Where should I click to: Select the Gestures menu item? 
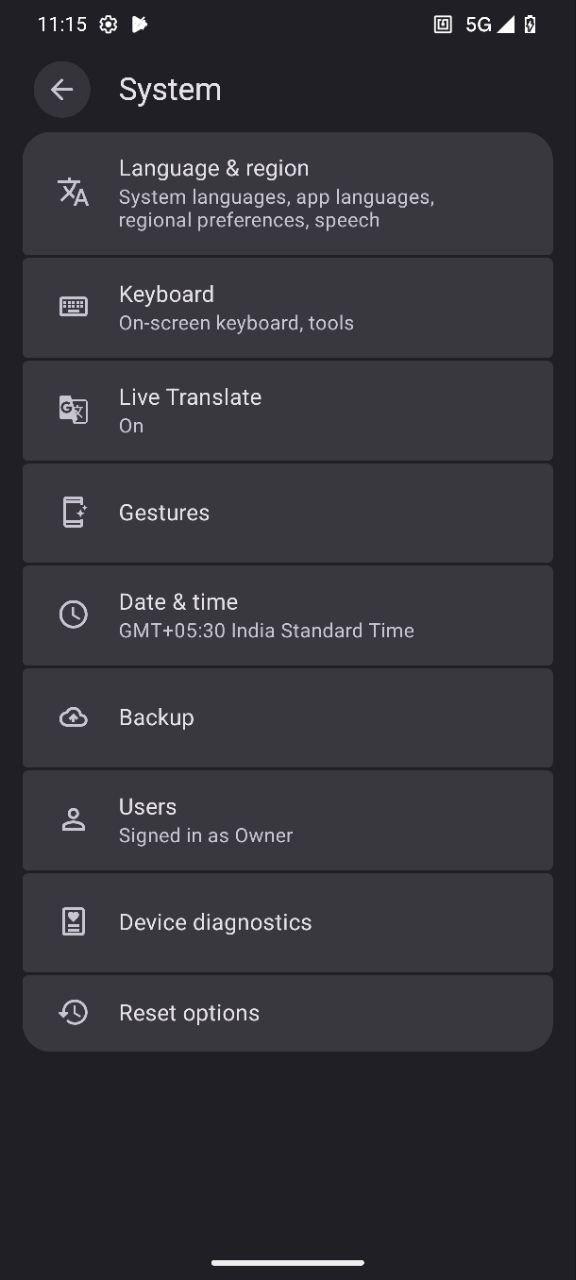pyautogui.click(x=288, y=513)
